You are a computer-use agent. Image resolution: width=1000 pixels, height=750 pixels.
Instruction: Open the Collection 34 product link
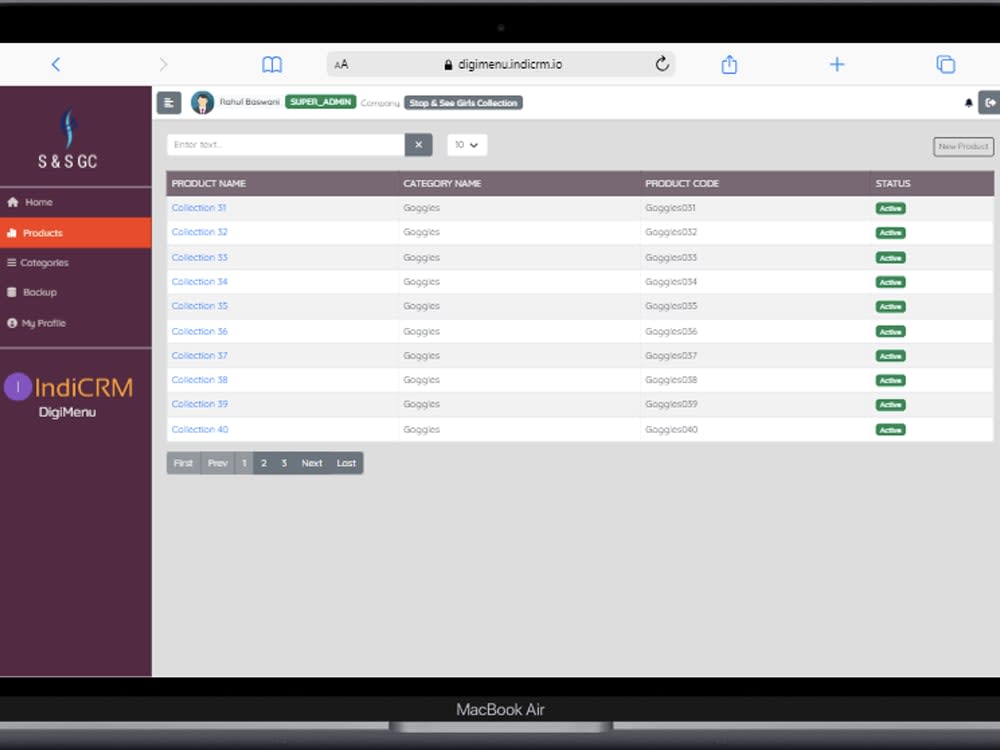click(197, 281)
